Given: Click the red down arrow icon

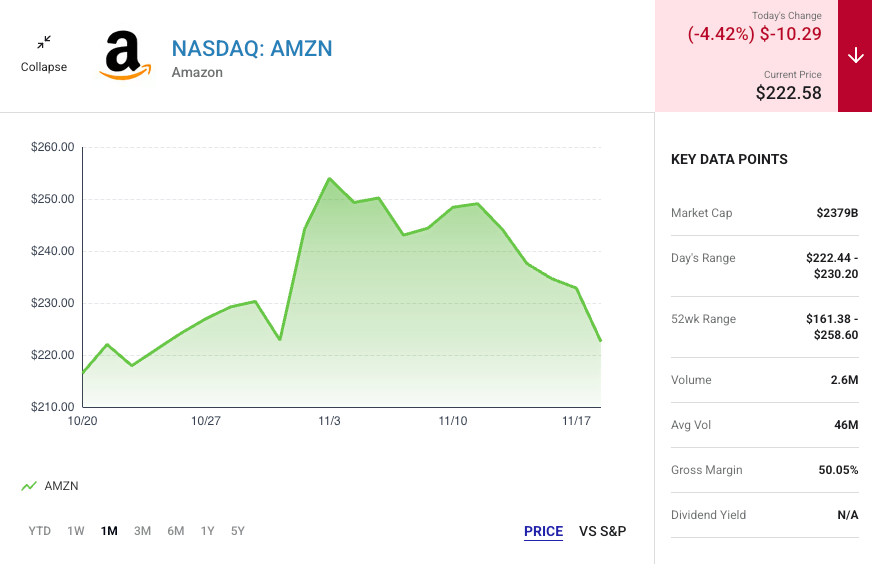Looking at the screenshot, I should click(x=855, y=56).
